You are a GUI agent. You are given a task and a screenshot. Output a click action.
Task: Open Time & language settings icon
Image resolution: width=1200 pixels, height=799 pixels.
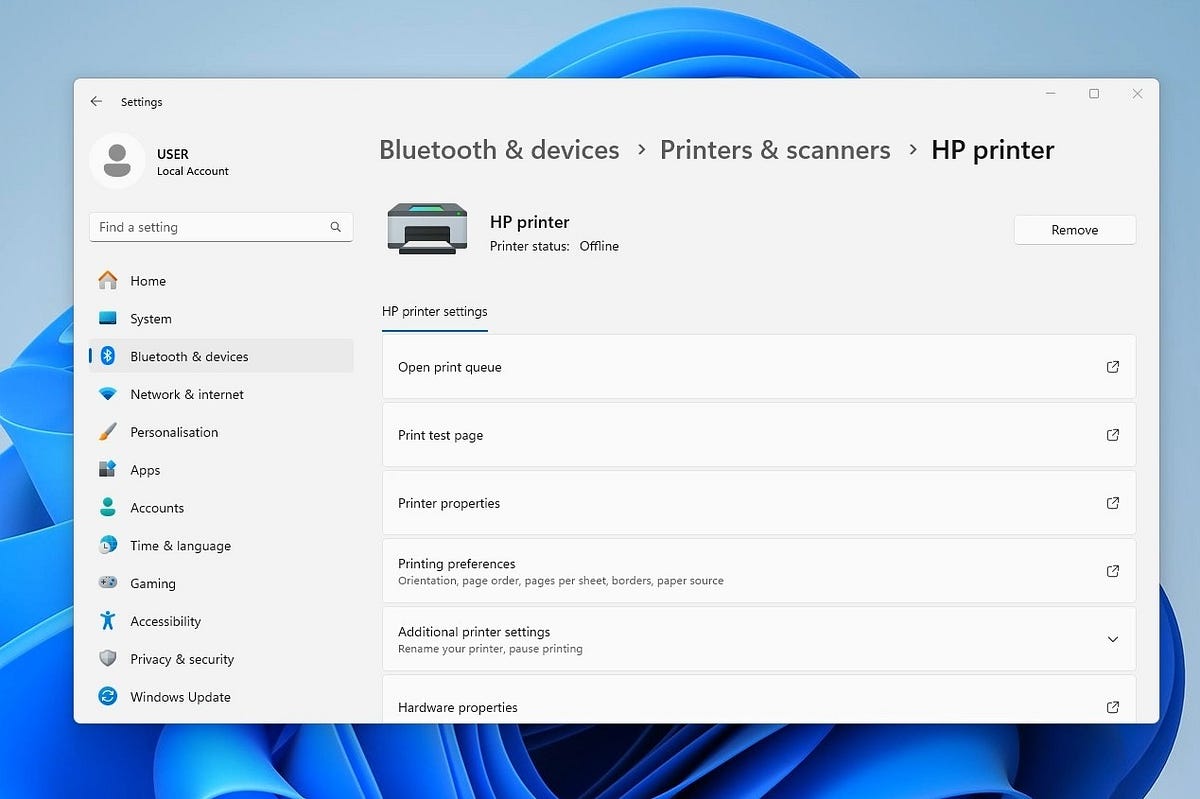pos(108,545)
